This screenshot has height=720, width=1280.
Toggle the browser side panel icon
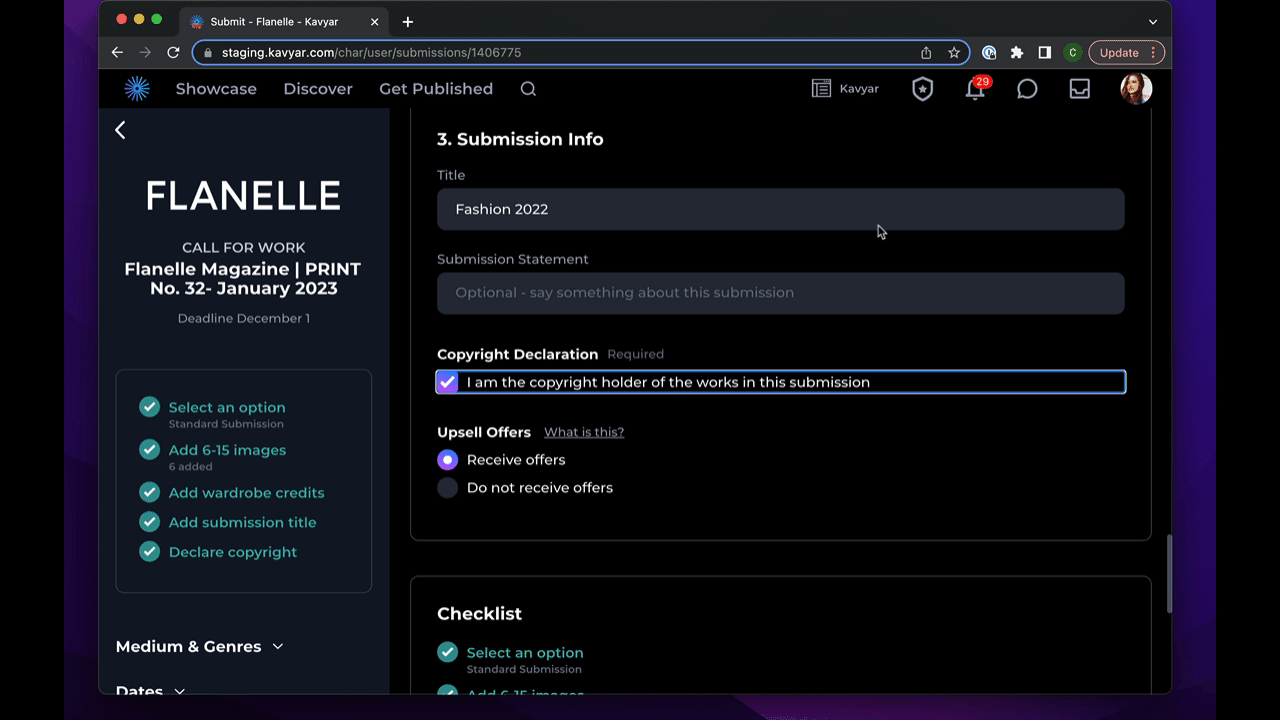1044,53
